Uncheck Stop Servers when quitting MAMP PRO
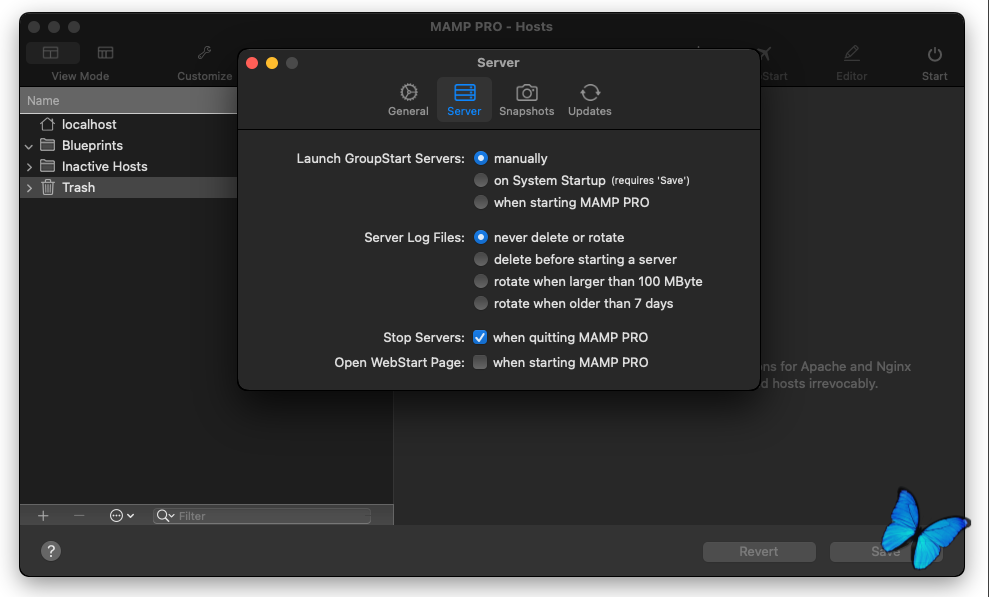Screen dimensions: 989x597 (x=480, y=337)
